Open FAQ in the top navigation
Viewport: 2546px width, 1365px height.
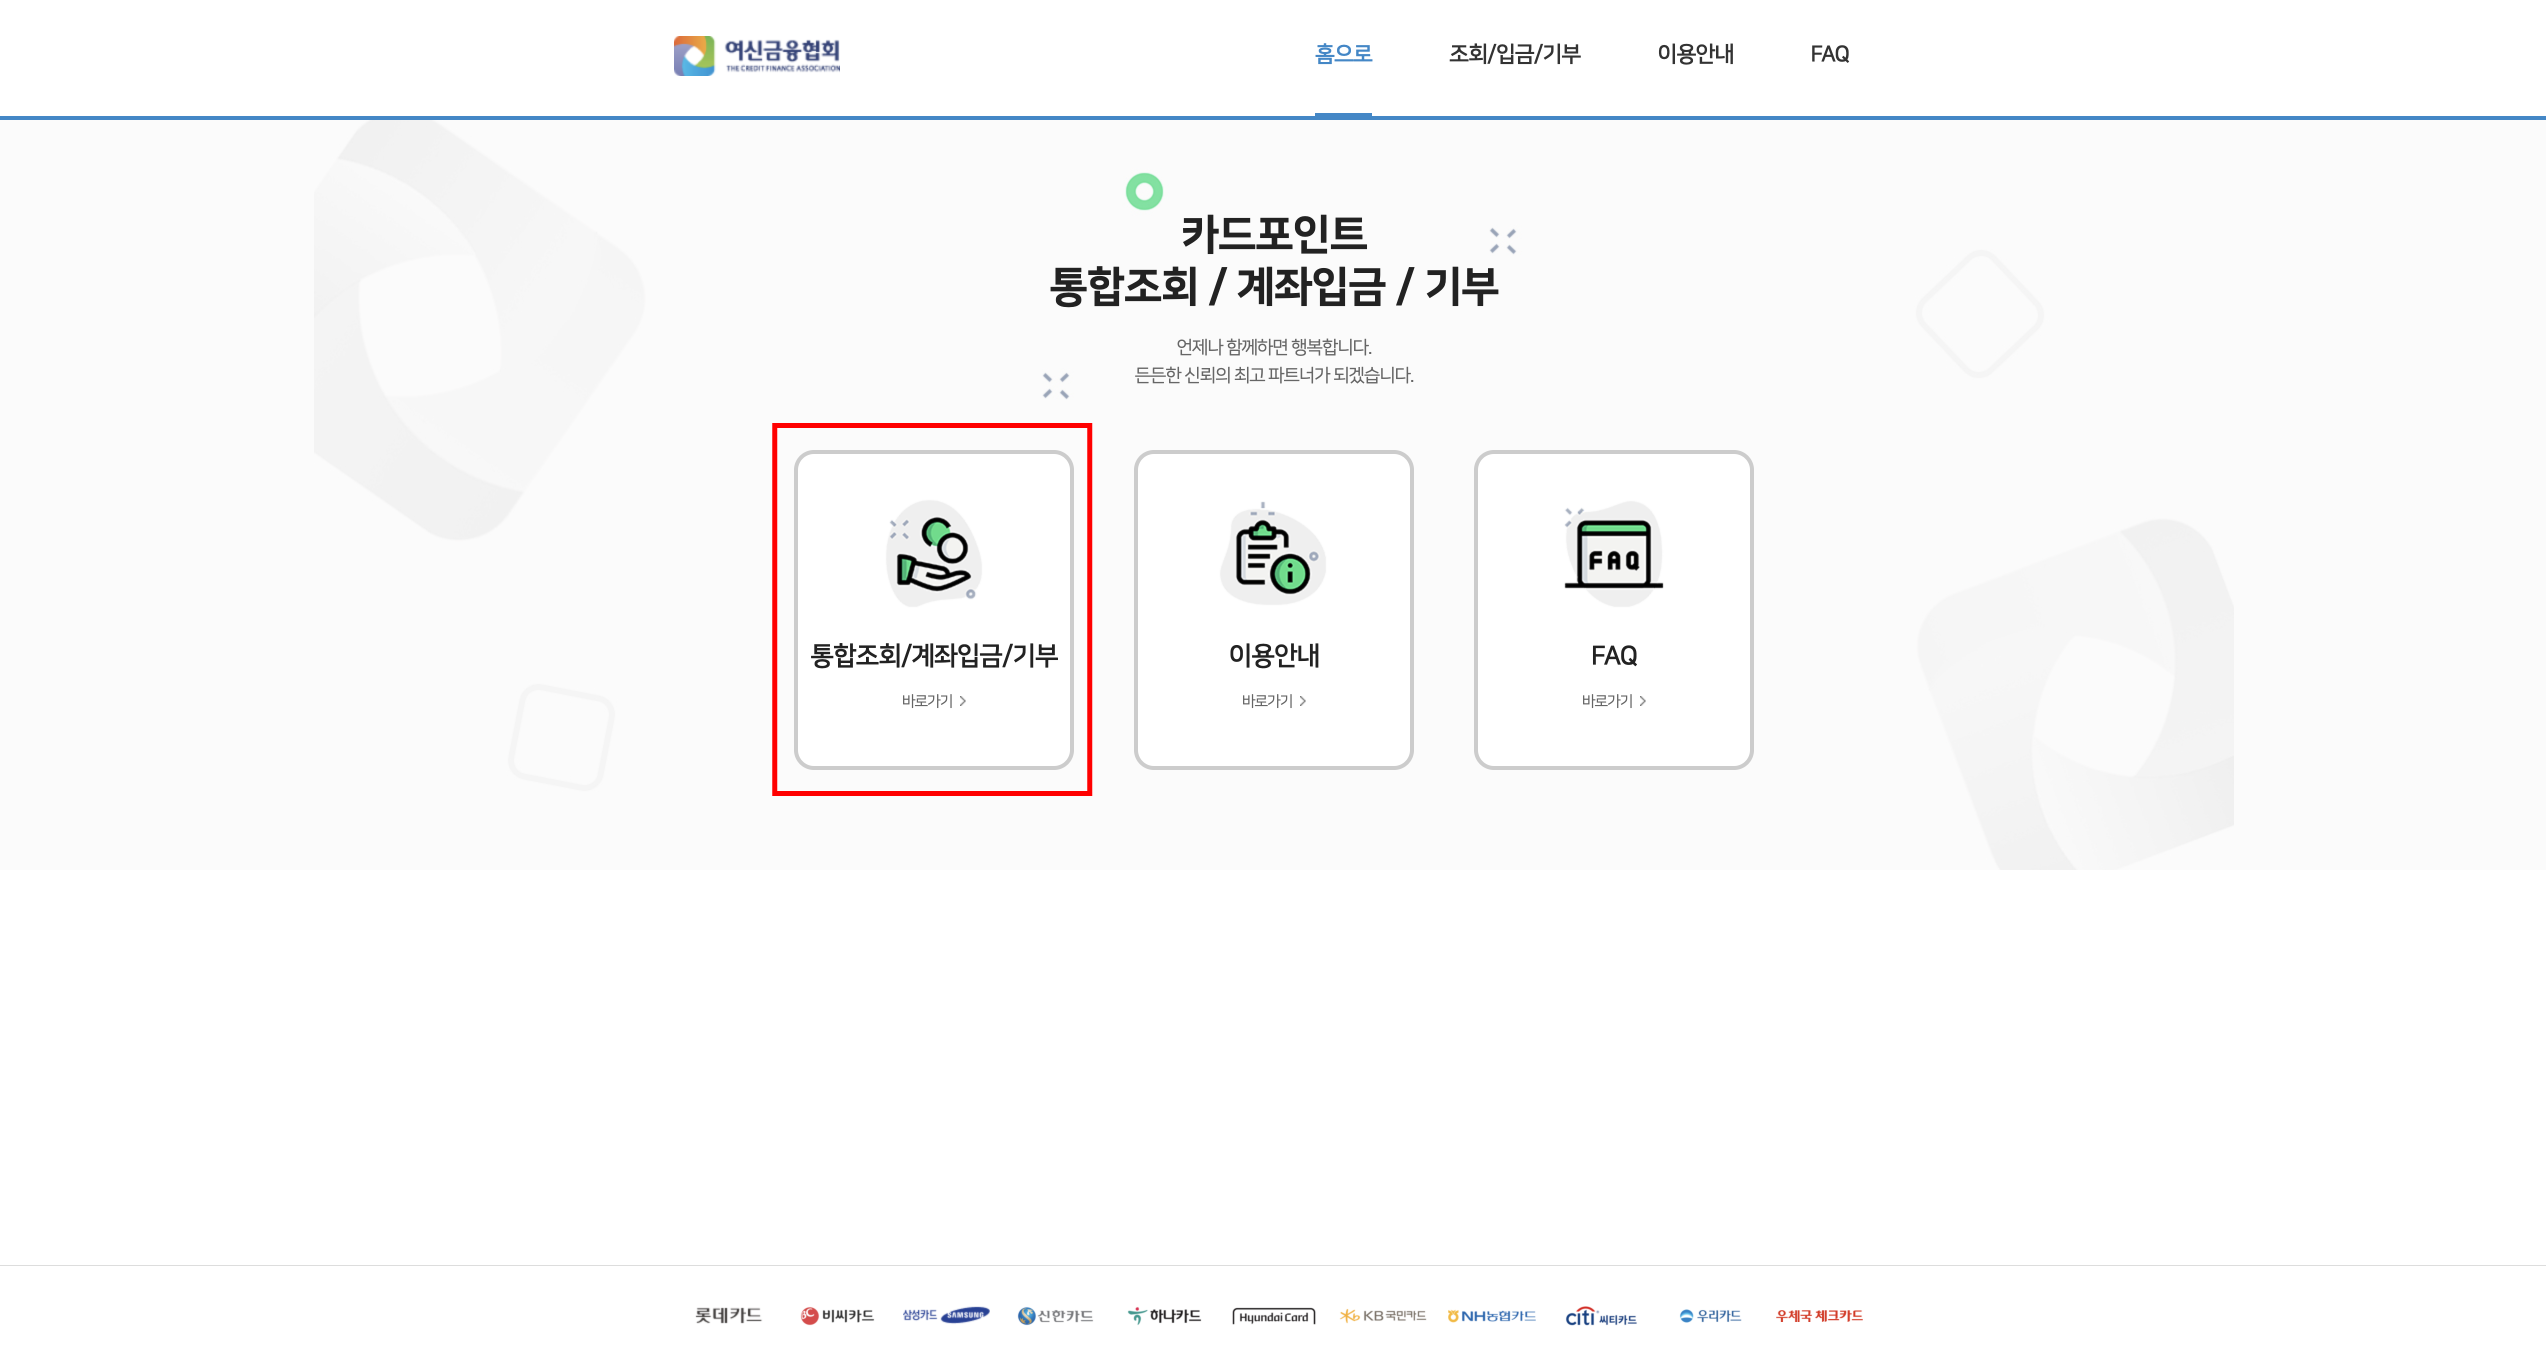[x=1829, y=53]
